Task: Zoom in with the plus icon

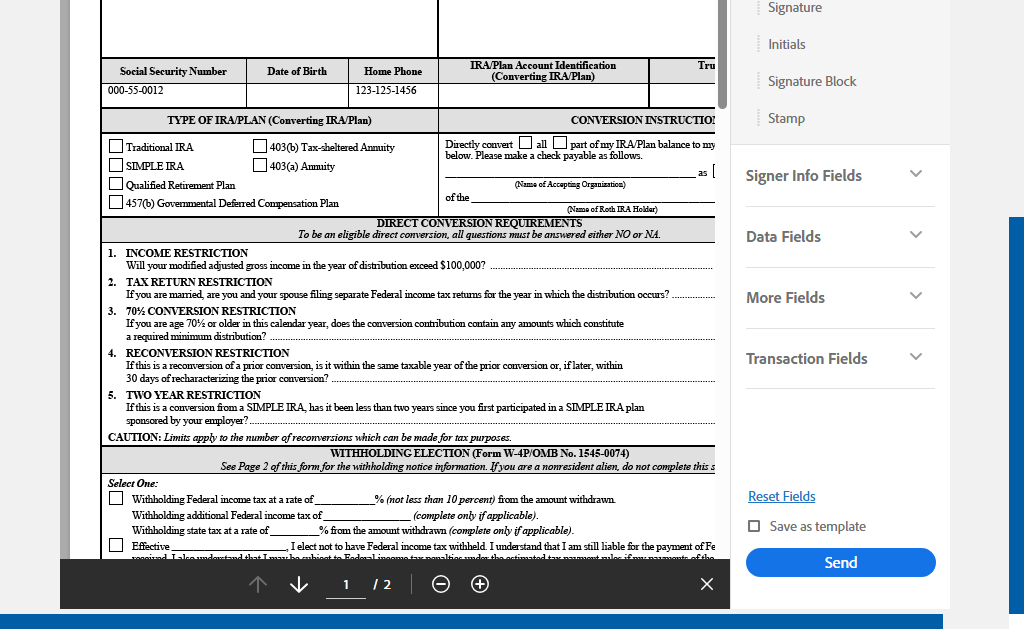Action: pyautogui.click(x=480, y=584)
